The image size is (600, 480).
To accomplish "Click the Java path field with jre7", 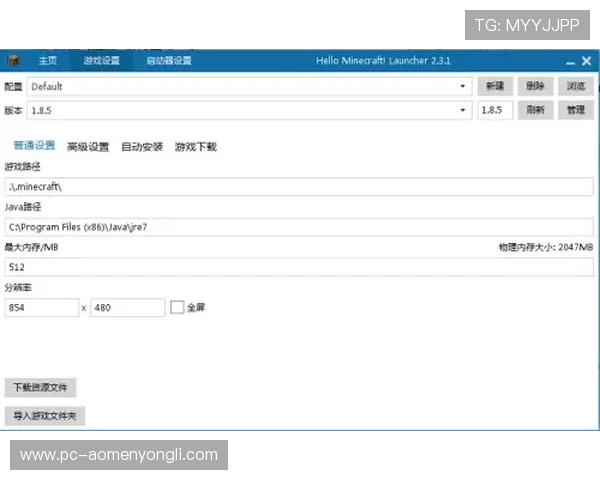I will click(299, 227).
